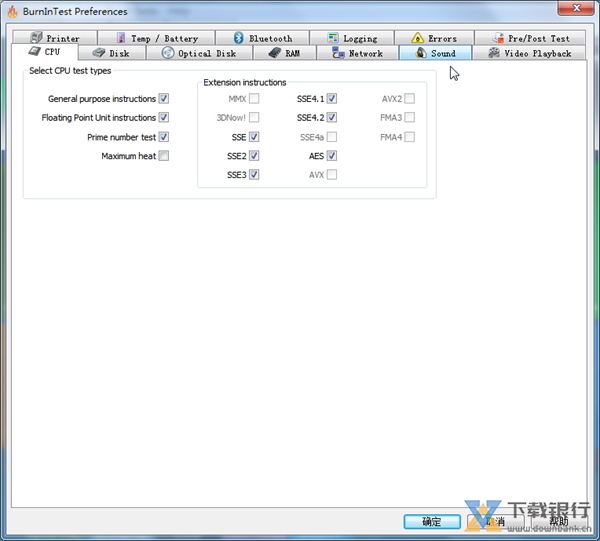The width and height of the screenshot is (600, 541).
Task: Select the Sound tab
Action: (x=435, y=53)
